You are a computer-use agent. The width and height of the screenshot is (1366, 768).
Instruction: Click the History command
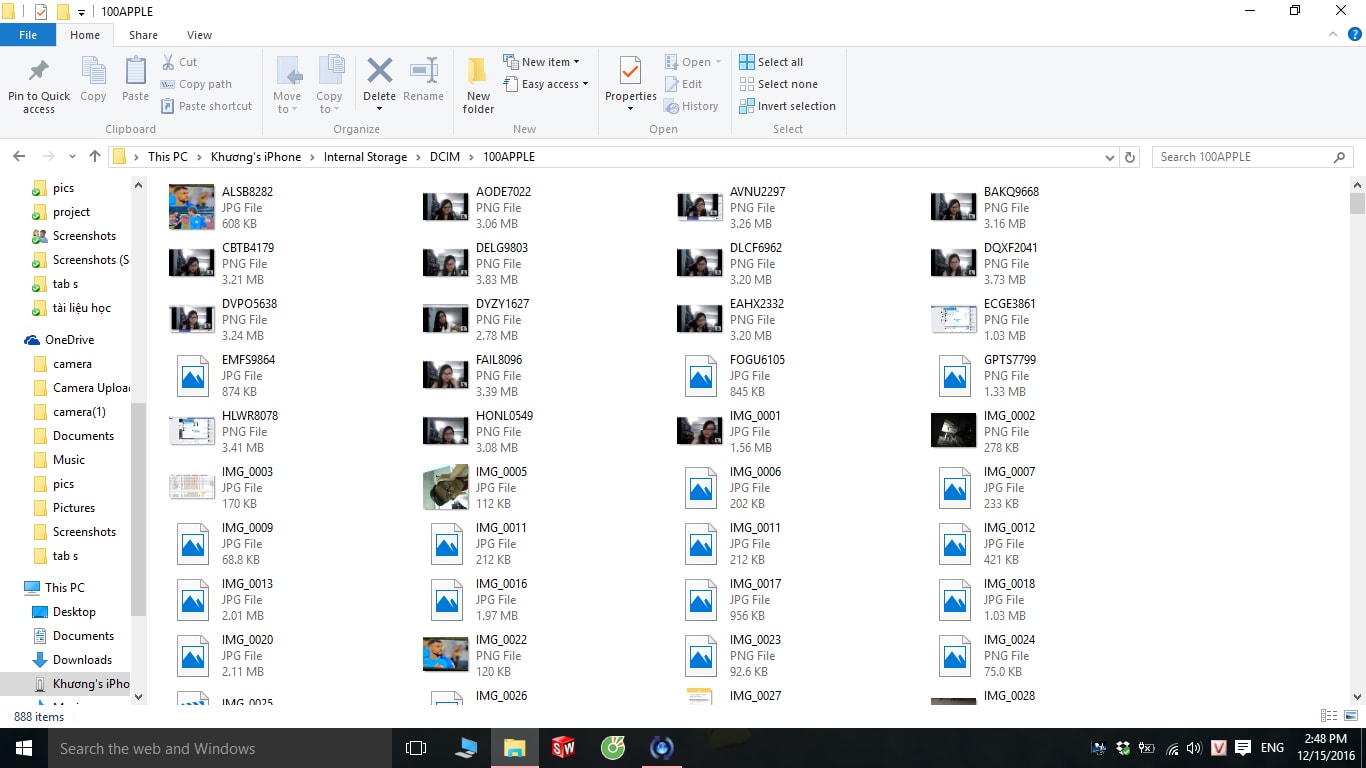click(691, 106)
